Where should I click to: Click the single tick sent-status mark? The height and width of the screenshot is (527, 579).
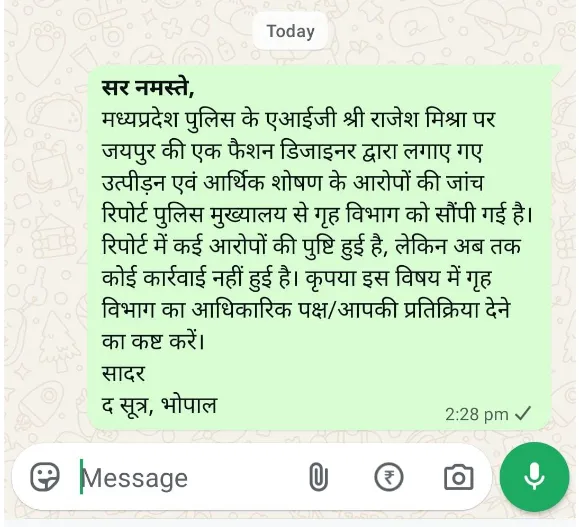(x=523, y=414)
